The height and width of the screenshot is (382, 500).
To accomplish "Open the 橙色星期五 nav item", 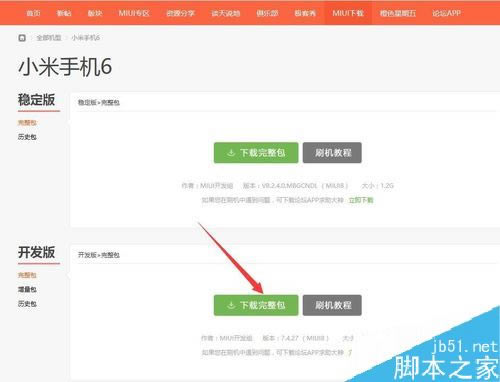I will tap(398, 13).
